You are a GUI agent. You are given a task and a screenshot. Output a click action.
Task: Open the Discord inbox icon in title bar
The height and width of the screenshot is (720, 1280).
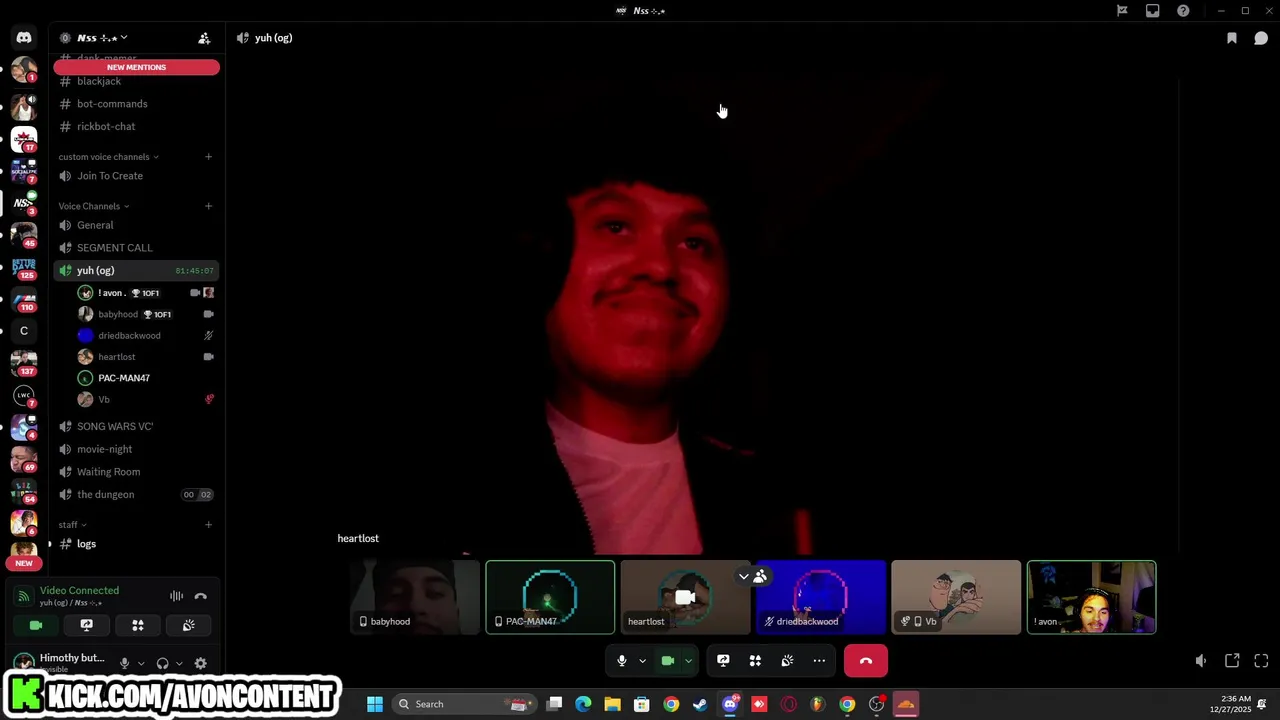1153,11
